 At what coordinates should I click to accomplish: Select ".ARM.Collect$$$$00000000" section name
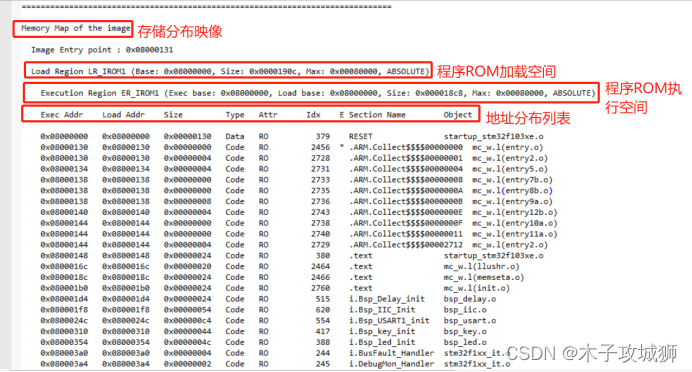tap(406, 147)
